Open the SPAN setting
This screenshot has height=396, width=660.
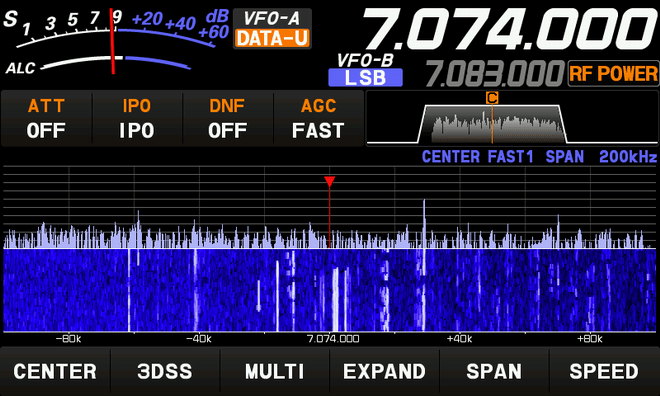coord(494,371)
